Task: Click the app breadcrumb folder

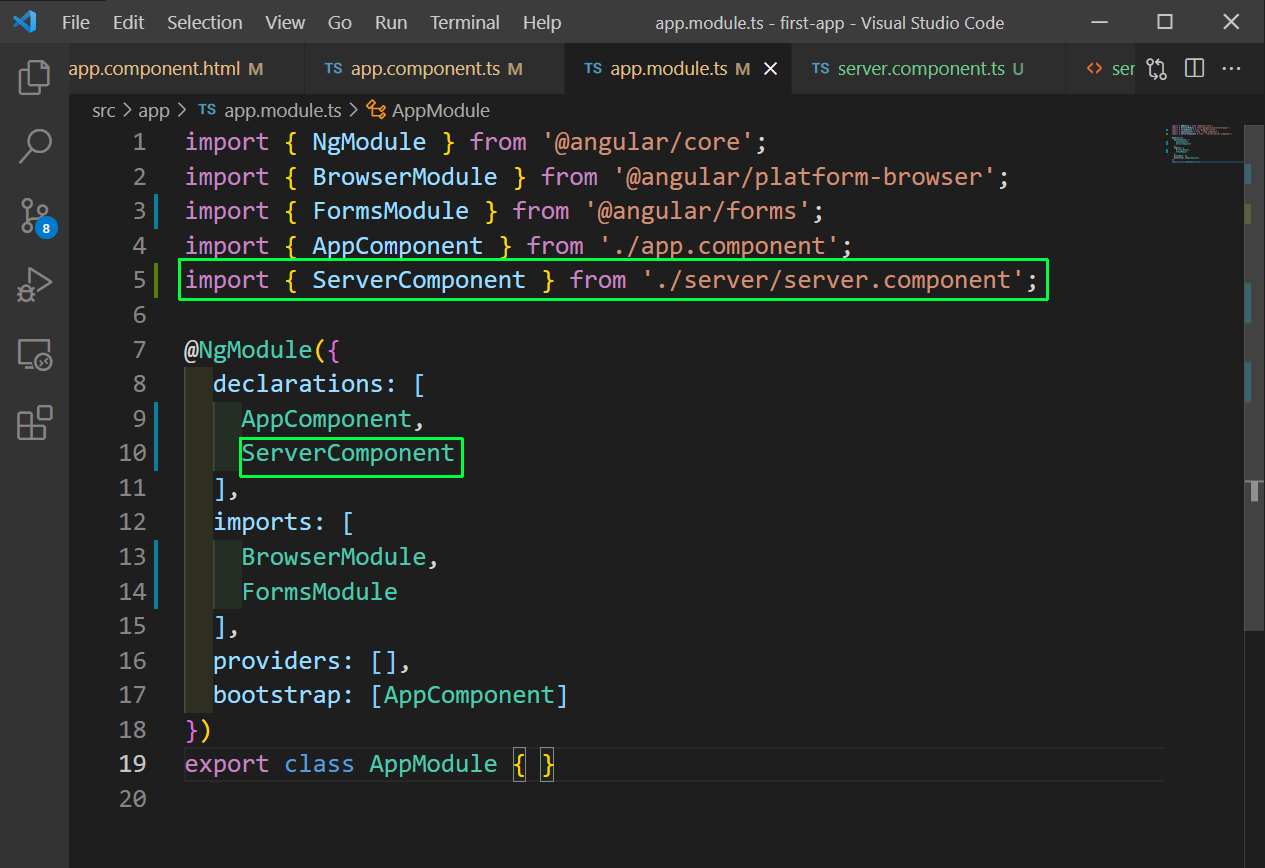Action: [154, 110]
